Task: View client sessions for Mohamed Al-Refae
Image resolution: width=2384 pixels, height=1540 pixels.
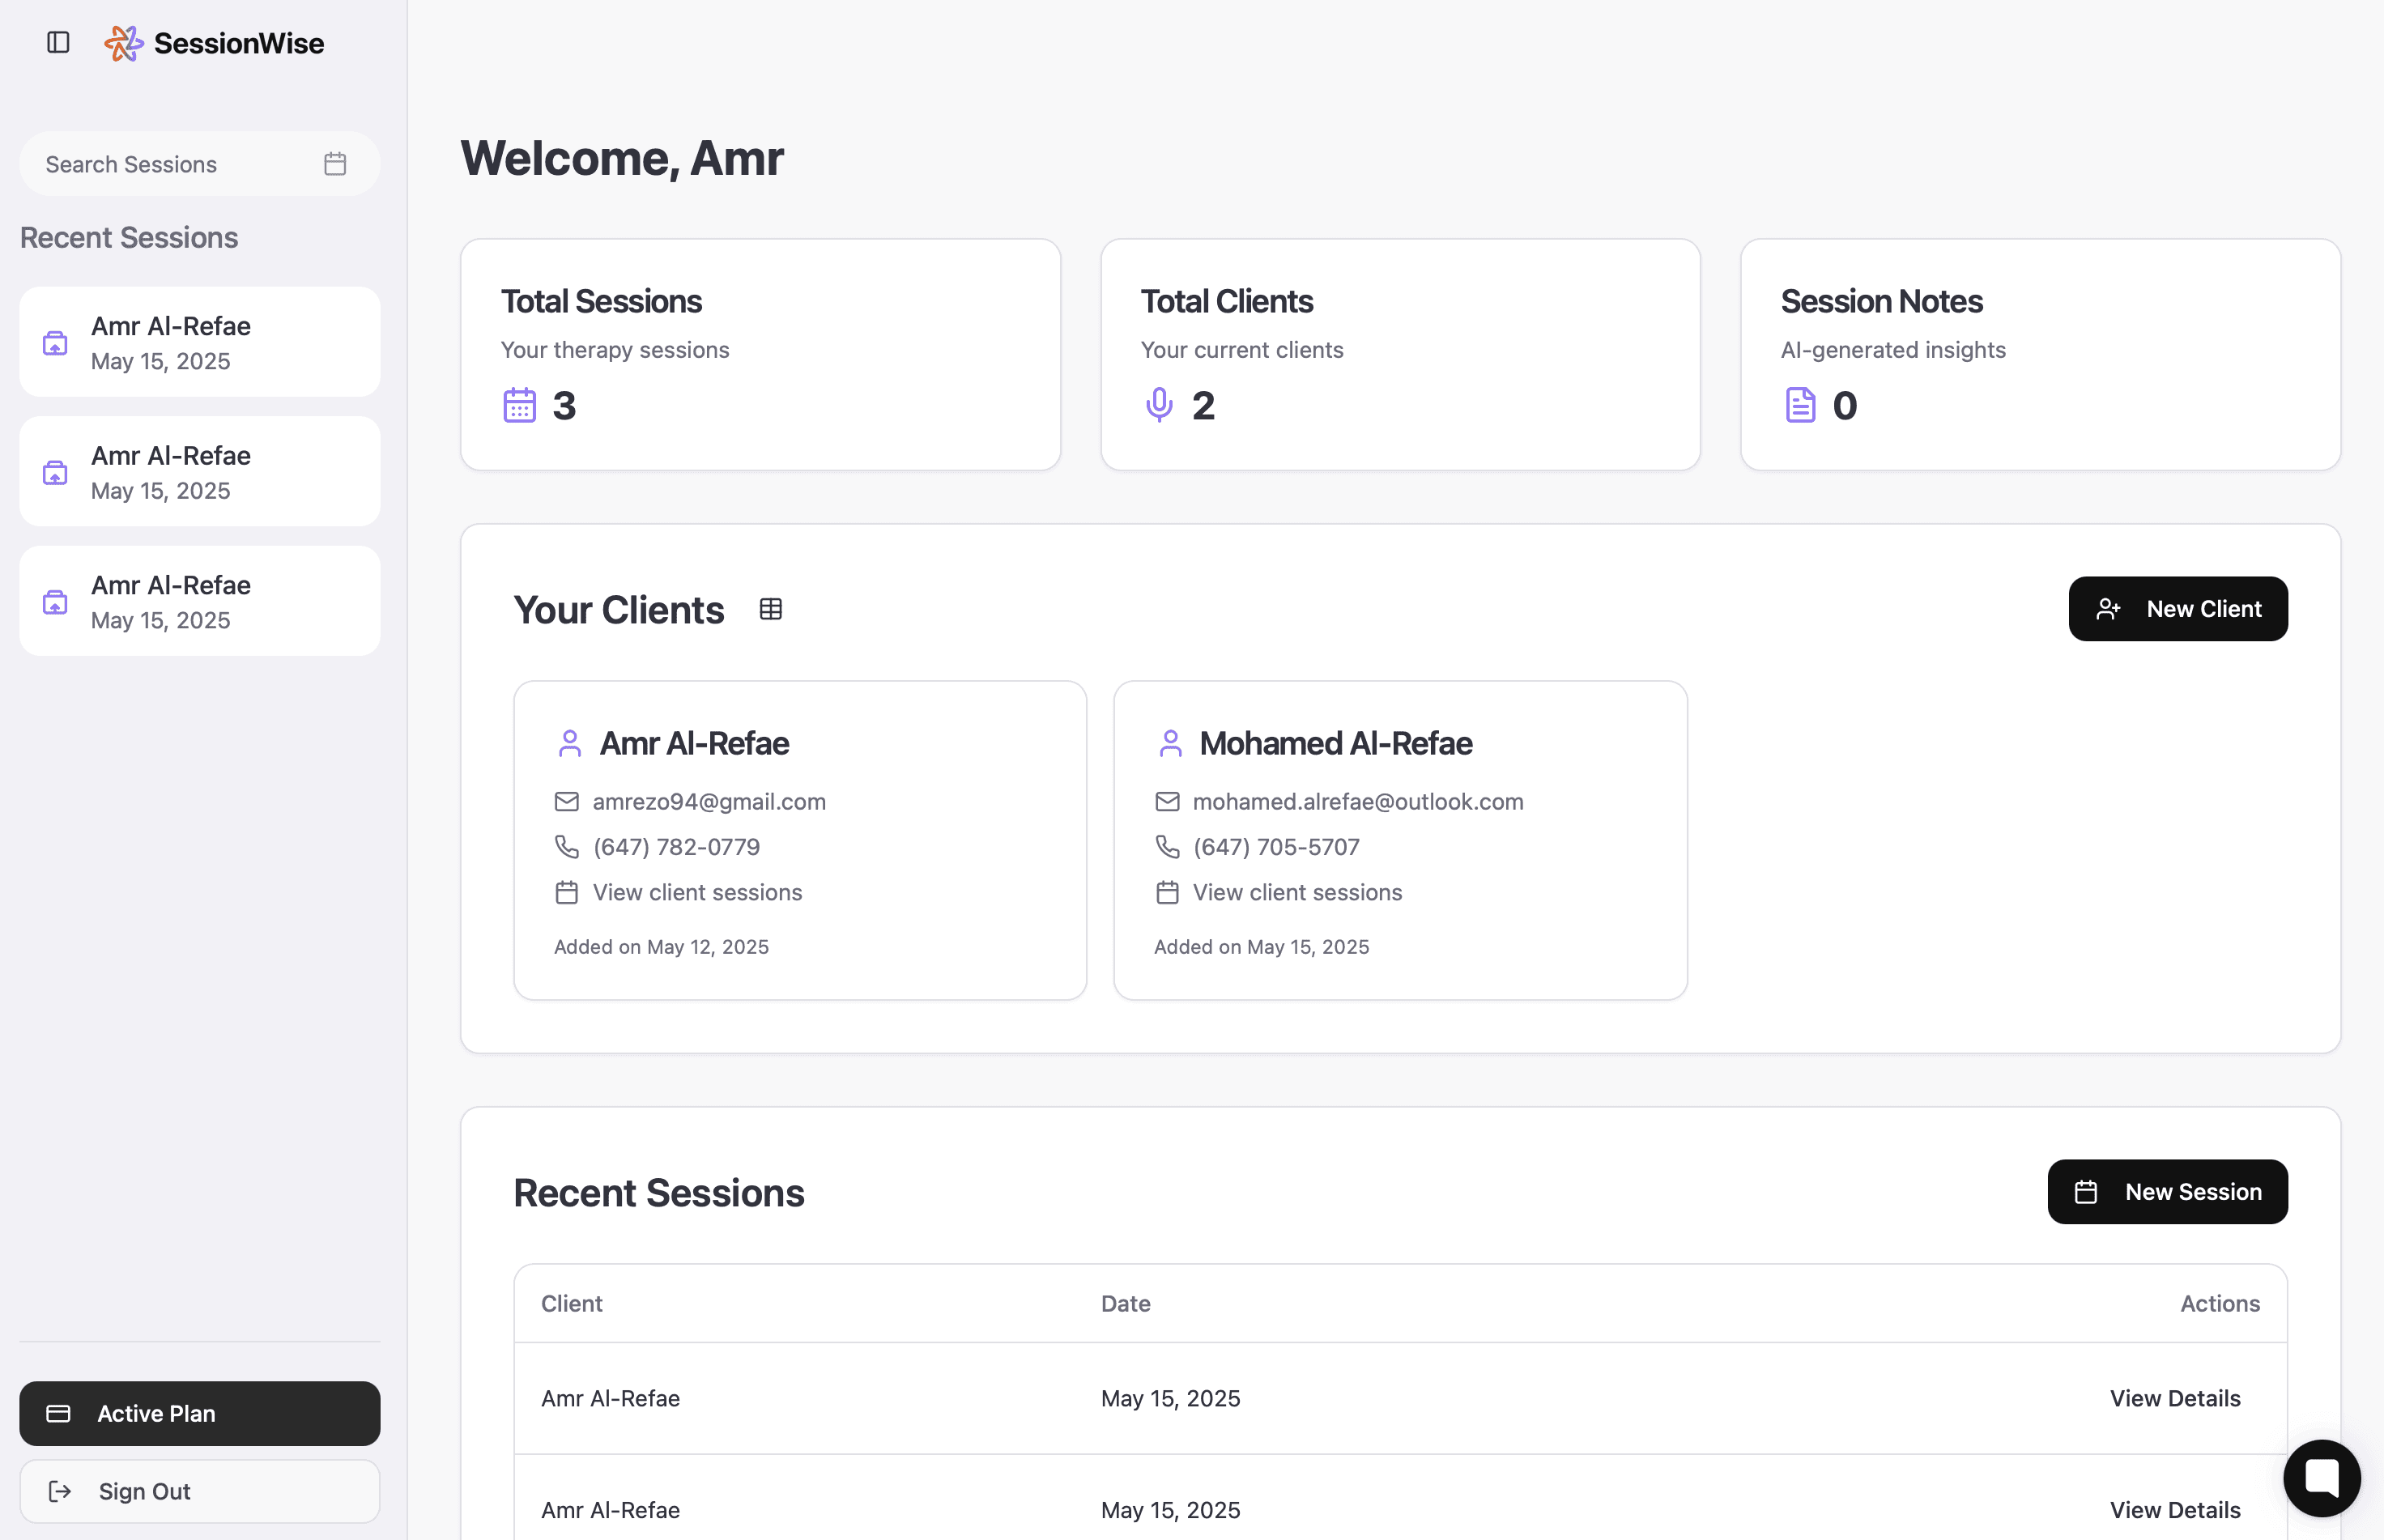Action: (1297, 892)
